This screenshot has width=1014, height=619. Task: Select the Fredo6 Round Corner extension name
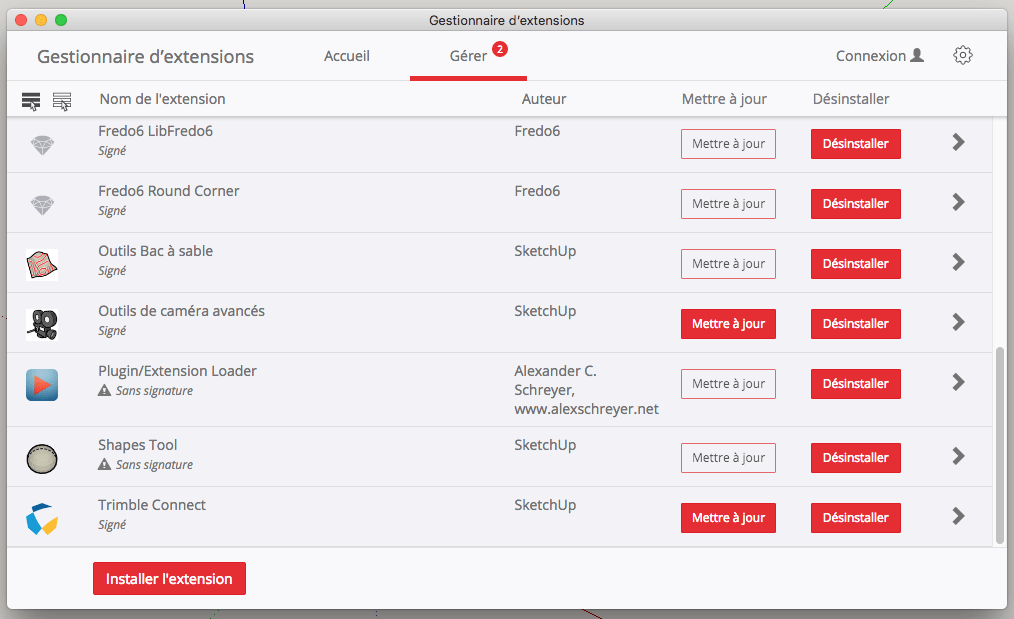tap(169, 191)
